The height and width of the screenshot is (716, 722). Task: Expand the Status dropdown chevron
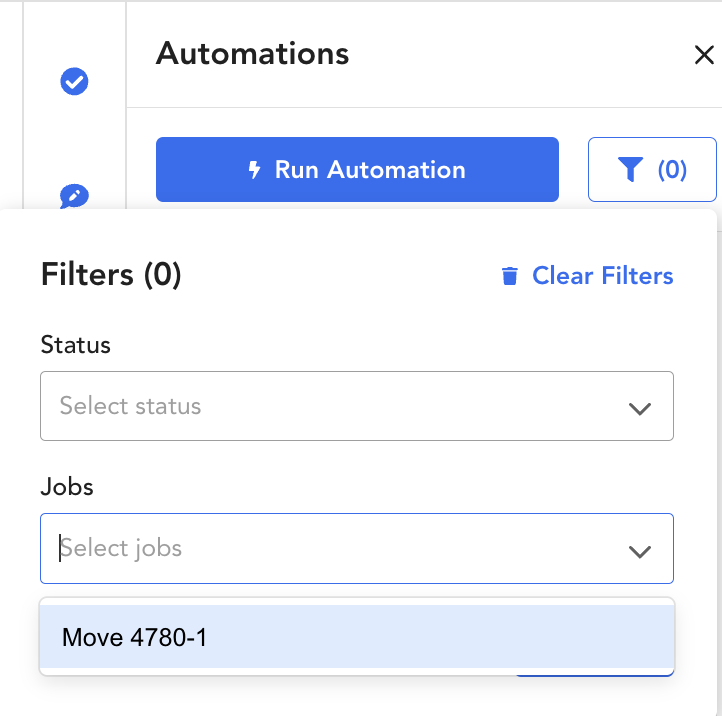(x=640, y=408)
